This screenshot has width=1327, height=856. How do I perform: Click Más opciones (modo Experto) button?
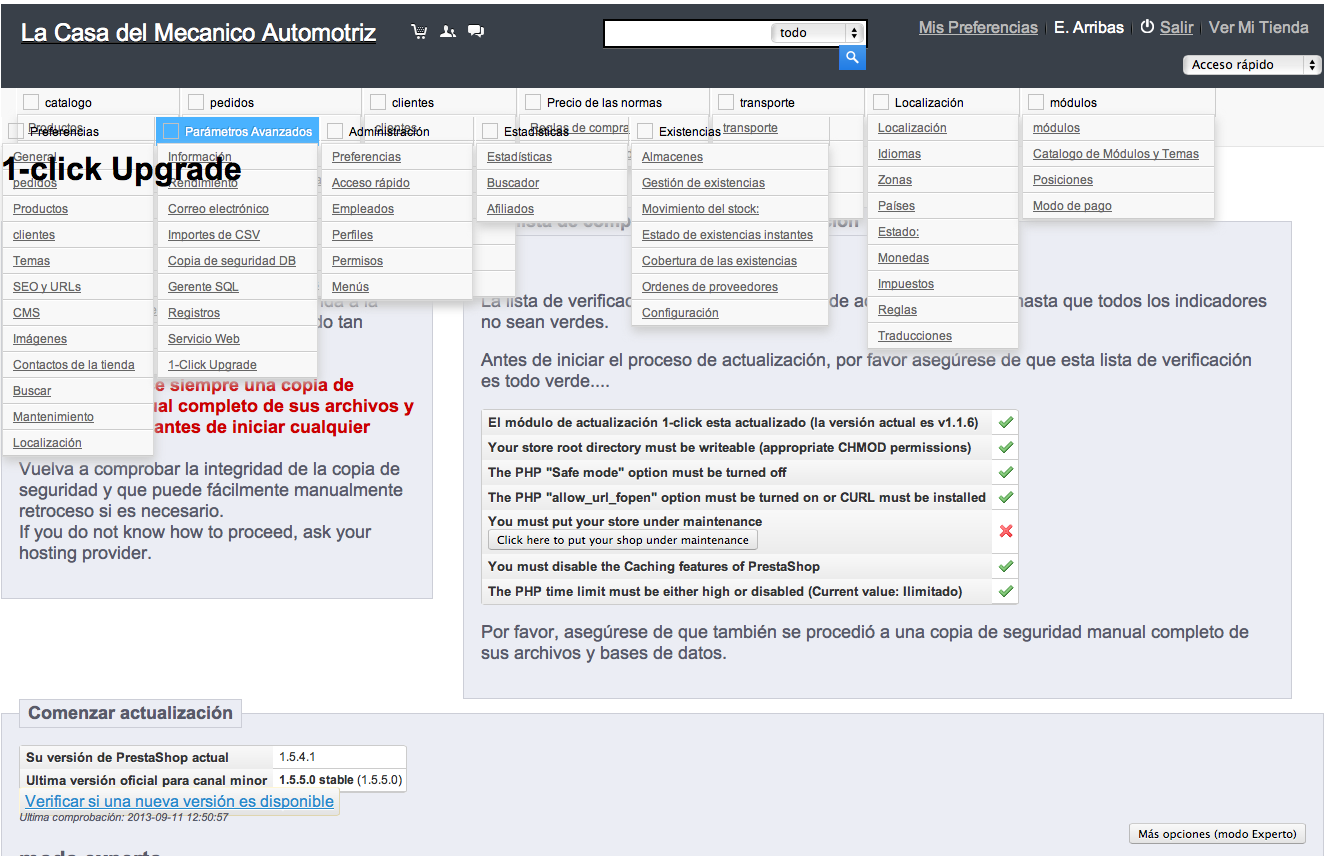[x=1218, y=834]
